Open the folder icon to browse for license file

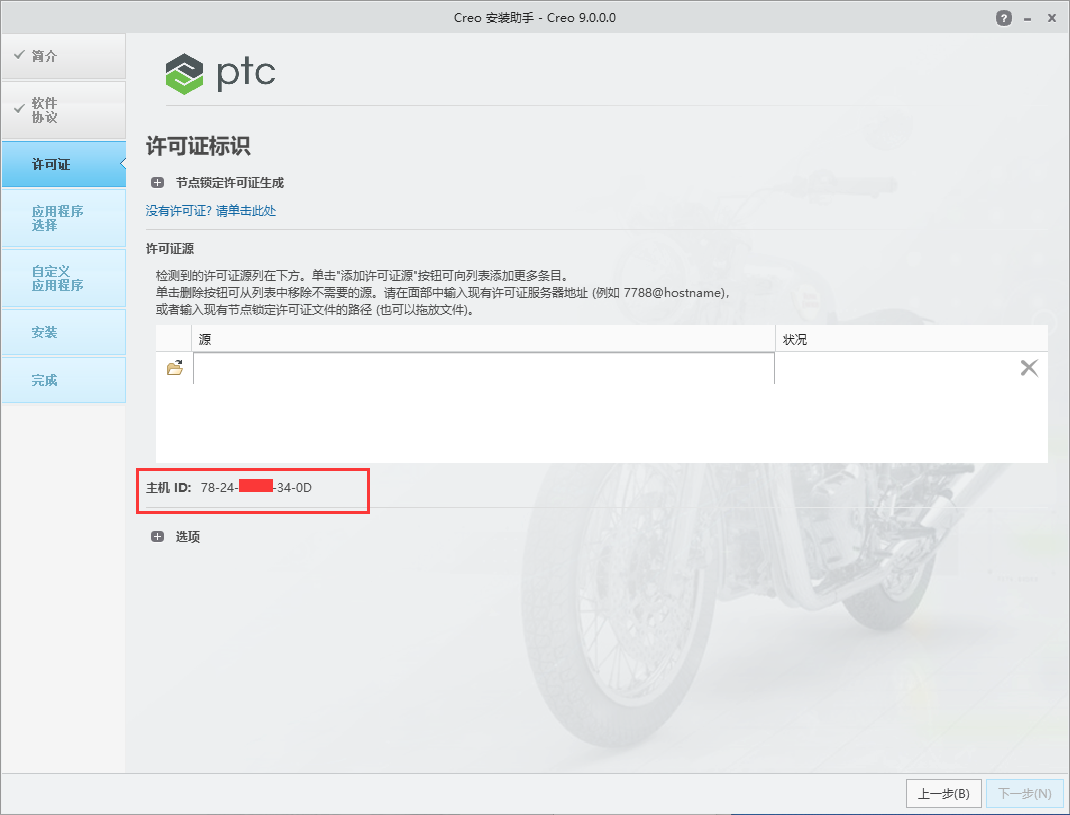(x=174, y=367)
